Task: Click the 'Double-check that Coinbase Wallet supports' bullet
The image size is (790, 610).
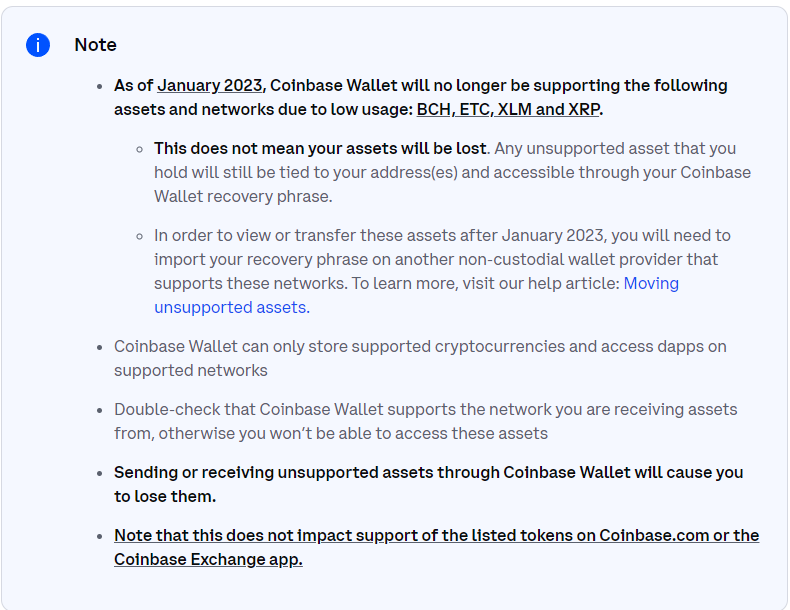Action: click(x=425, y=422)
